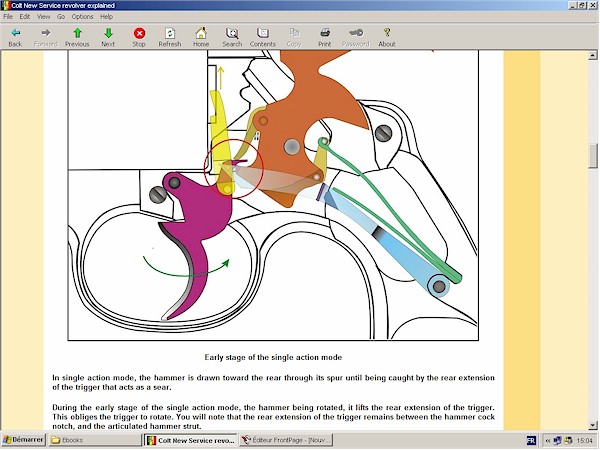This screenshot has height=450, width=600.
Task: Switch to the Ebooks taskbar window
Action: pyautogui.click(x=95, y=440)
